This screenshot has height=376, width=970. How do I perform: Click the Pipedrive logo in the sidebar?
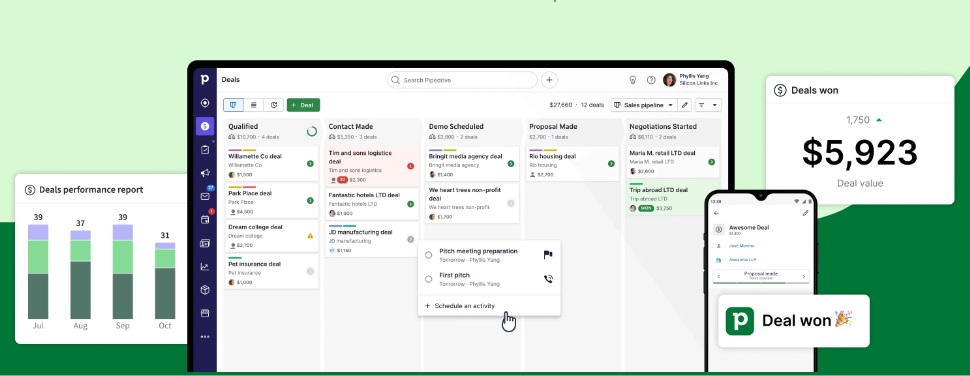[x=205, y=79]
